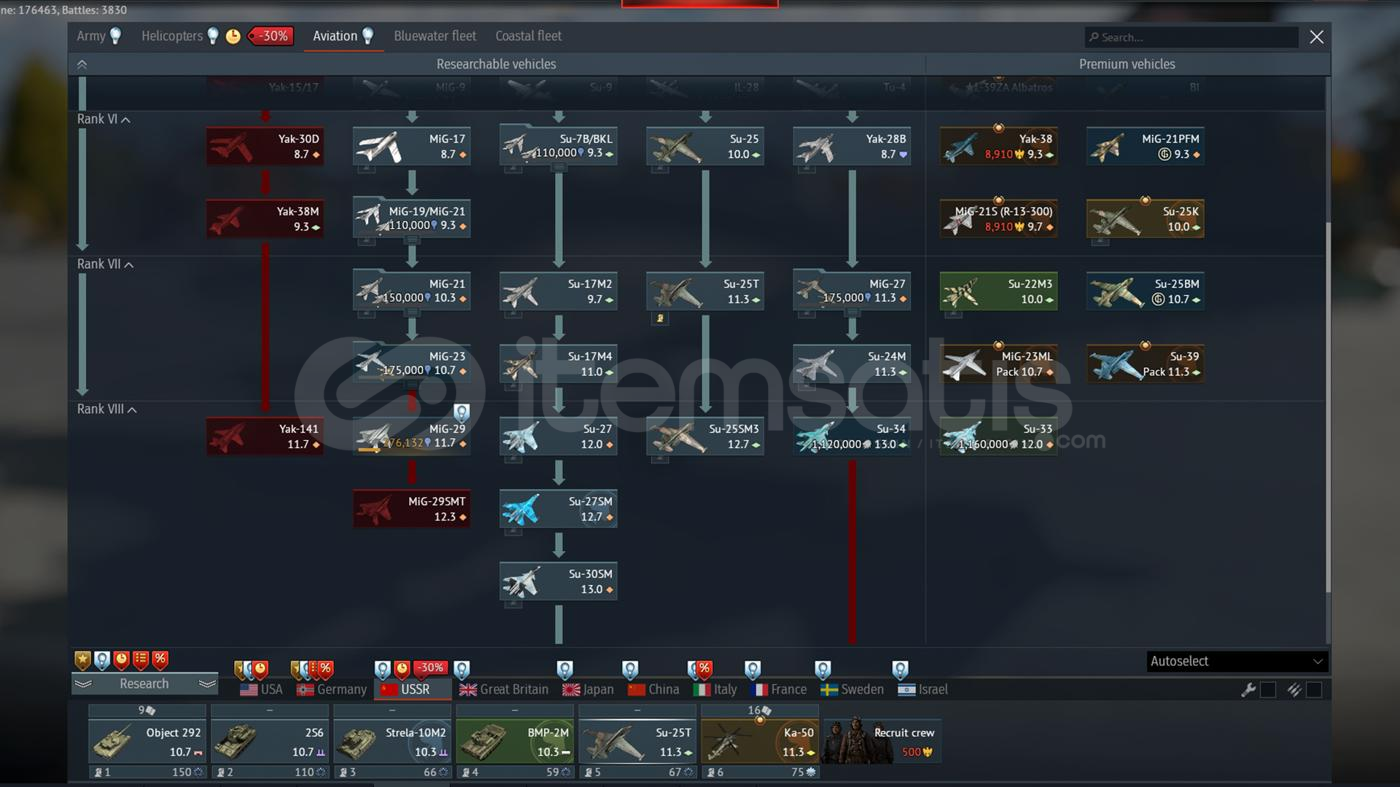
Task: Switch to the Bluewater fleet tab
Action: point(435,36)
